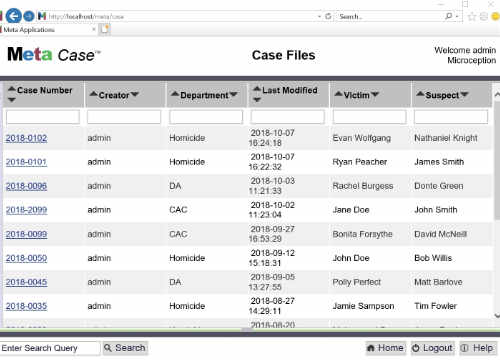Image resolution: width=500 pixels, height=360 pixels.
Task: Click the Help button
Action: click(x=477, y=348)
